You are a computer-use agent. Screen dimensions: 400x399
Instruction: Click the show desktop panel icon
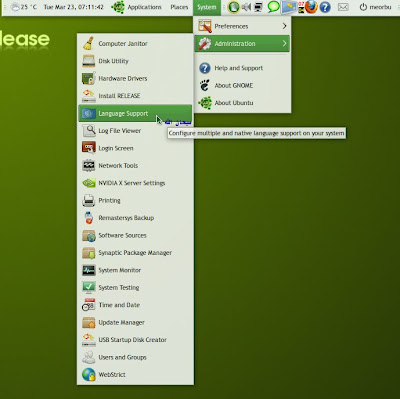[x=288, y=7]
